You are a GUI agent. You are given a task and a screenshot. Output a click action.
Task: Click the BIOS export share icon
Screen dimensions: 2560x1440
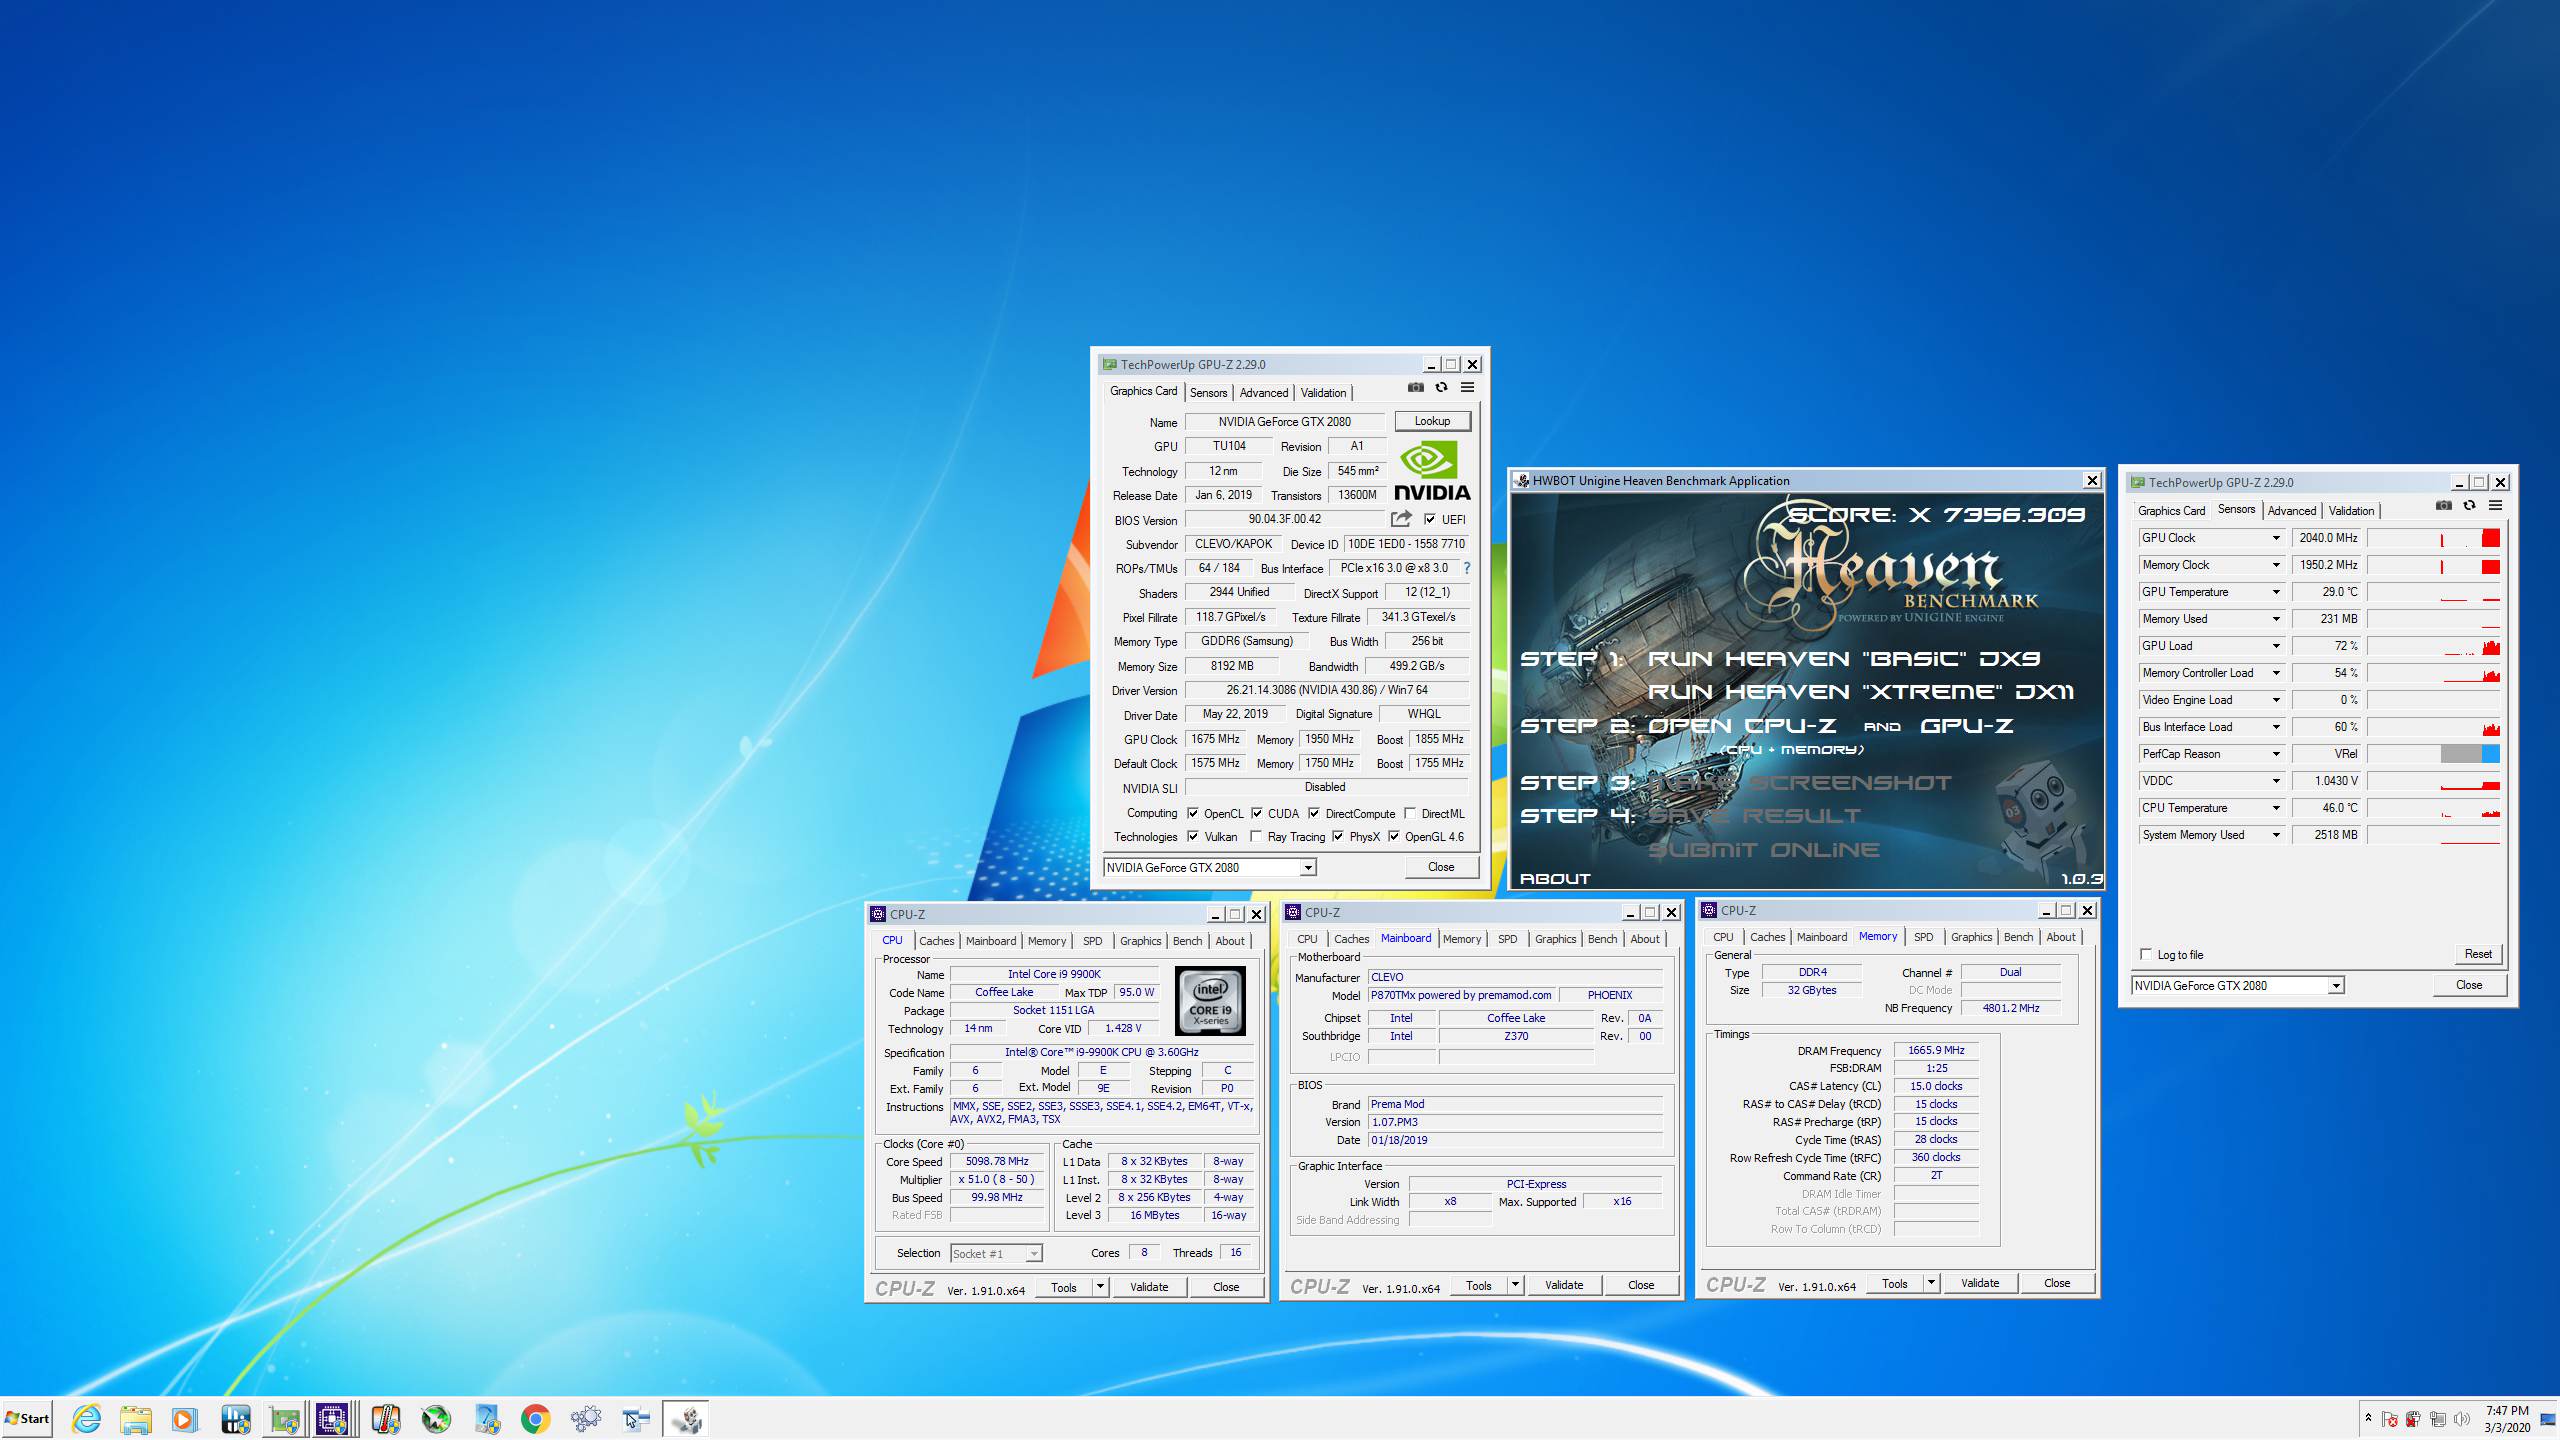[x=1401, y=519]
